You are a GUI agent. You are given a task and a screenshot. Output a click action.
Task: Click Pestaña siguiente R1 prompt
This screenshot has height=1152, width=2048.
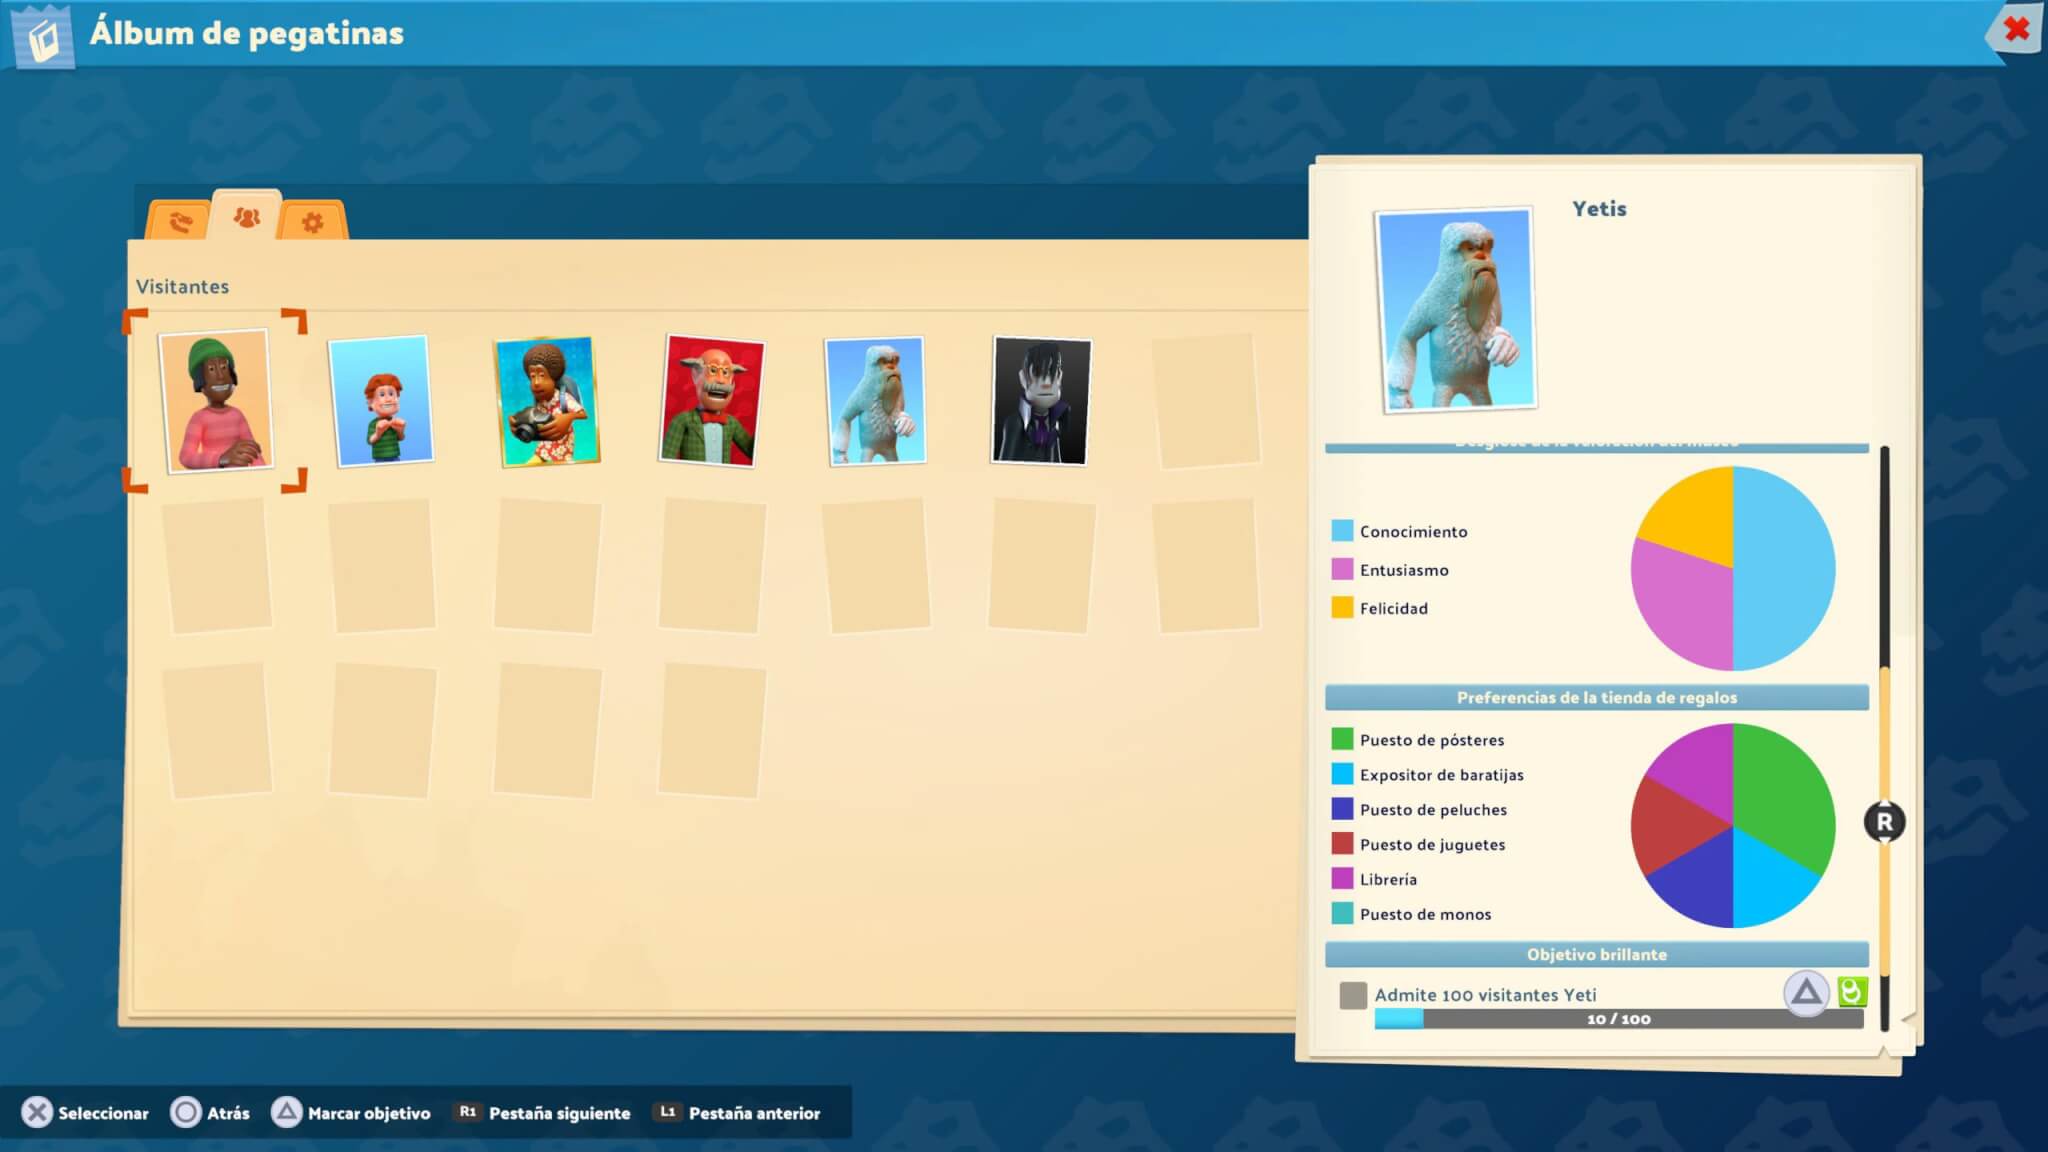(544, 1113)
